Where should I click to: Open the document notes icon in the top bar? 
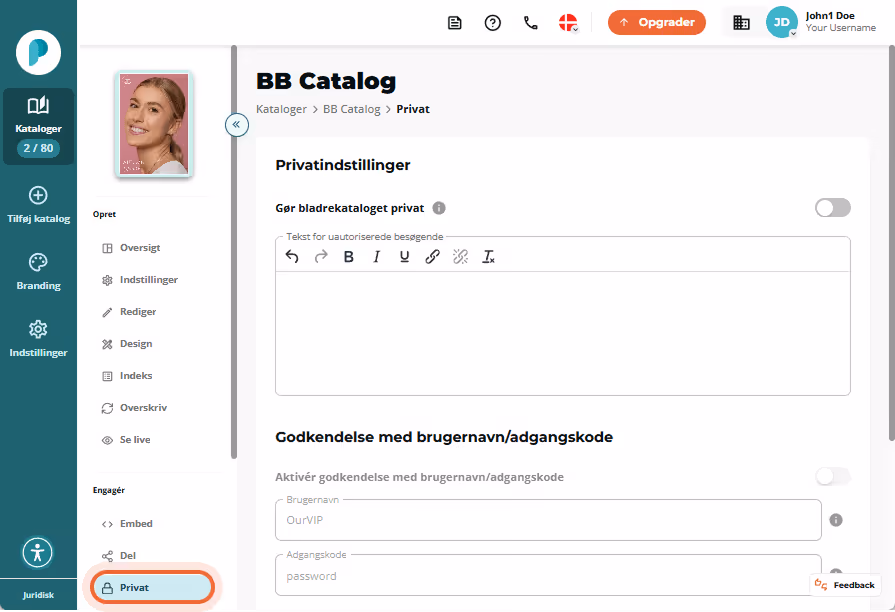(x=454, y=23)
